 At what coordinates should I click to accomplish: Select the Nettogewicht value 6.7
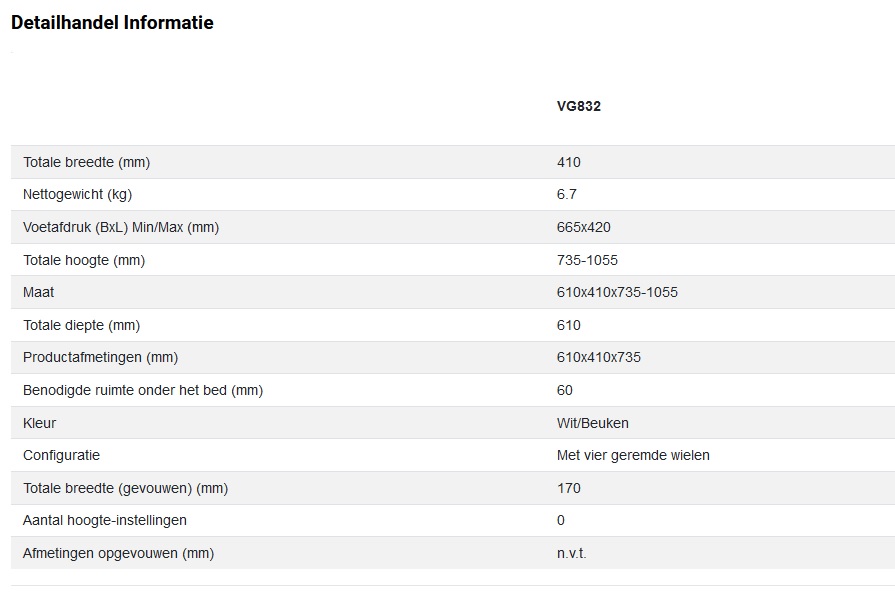pos(566,195)
